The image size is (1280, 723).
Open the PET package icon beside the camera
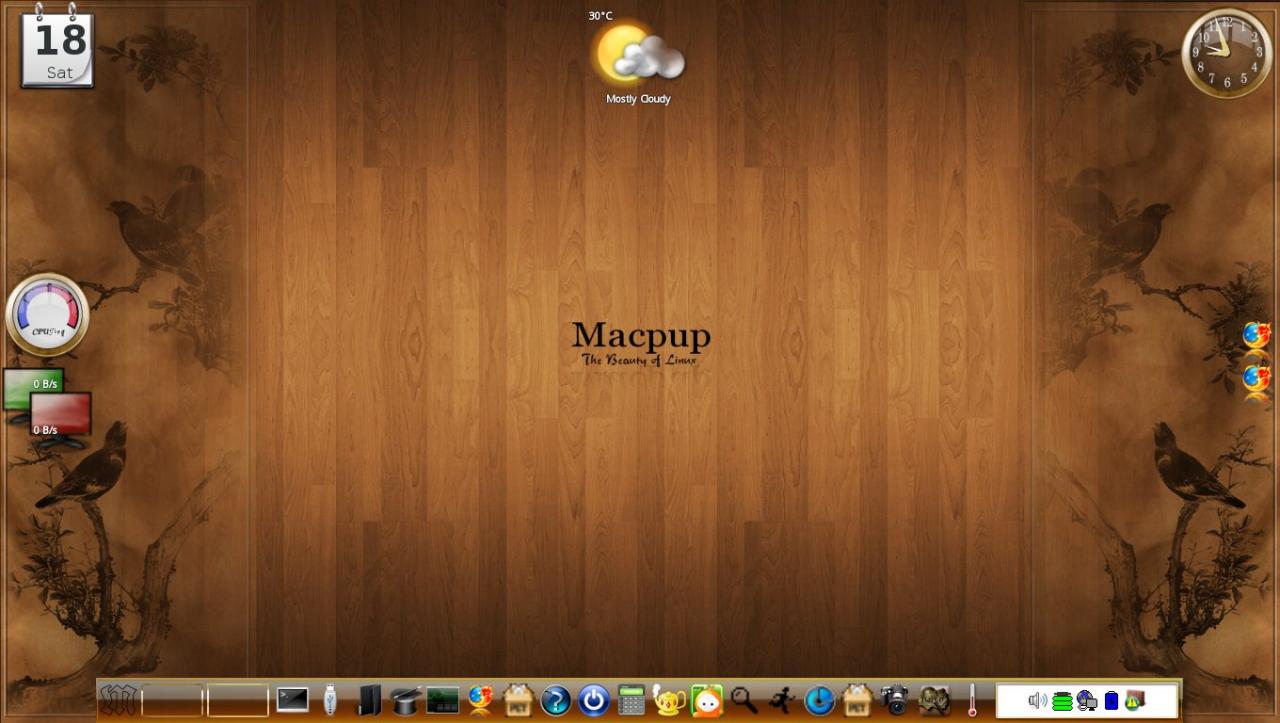pyautogui.click(x=857, y=699)
